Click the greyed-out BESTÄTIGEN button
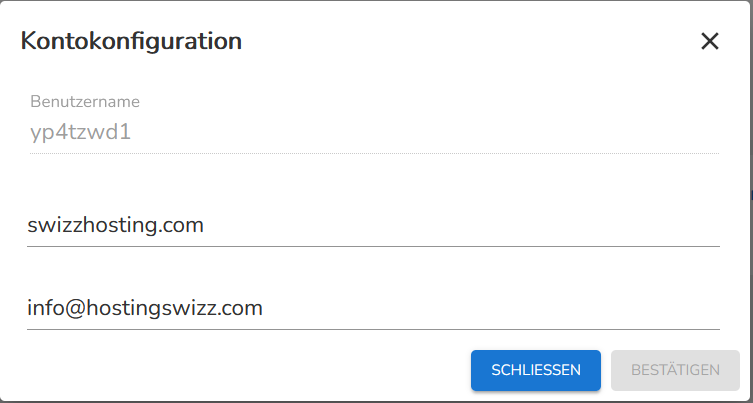Image resolution: width=753 pixels, height=403 pixels. click(675, 370)
